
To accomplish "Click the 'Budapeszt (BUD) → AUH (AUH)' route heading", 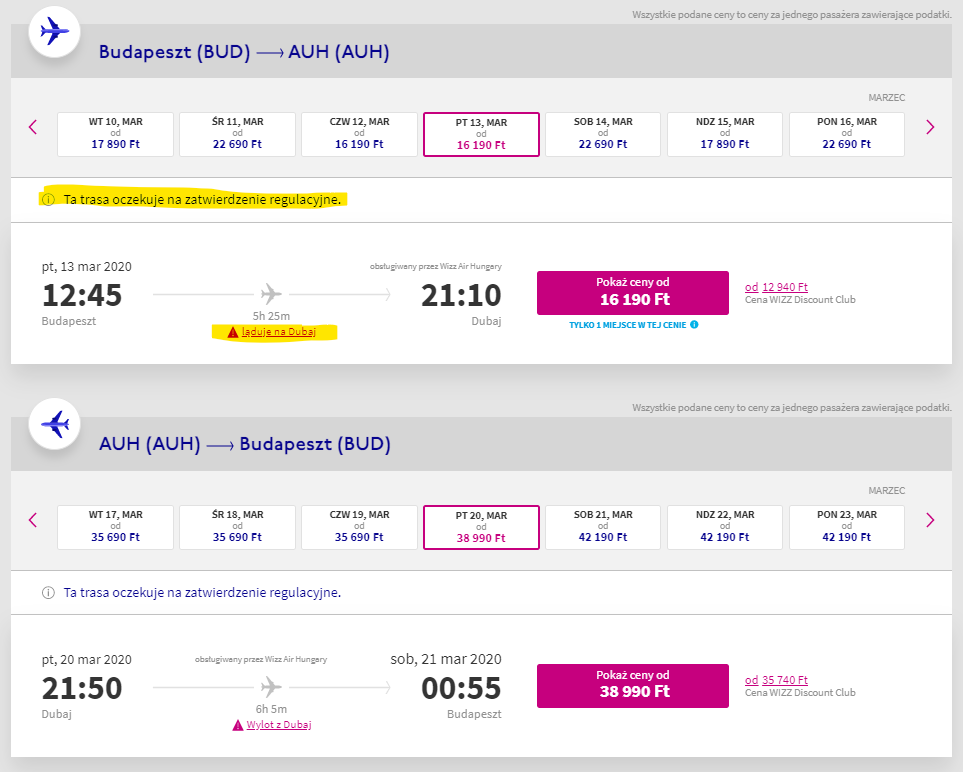I will tap(244, 52).
